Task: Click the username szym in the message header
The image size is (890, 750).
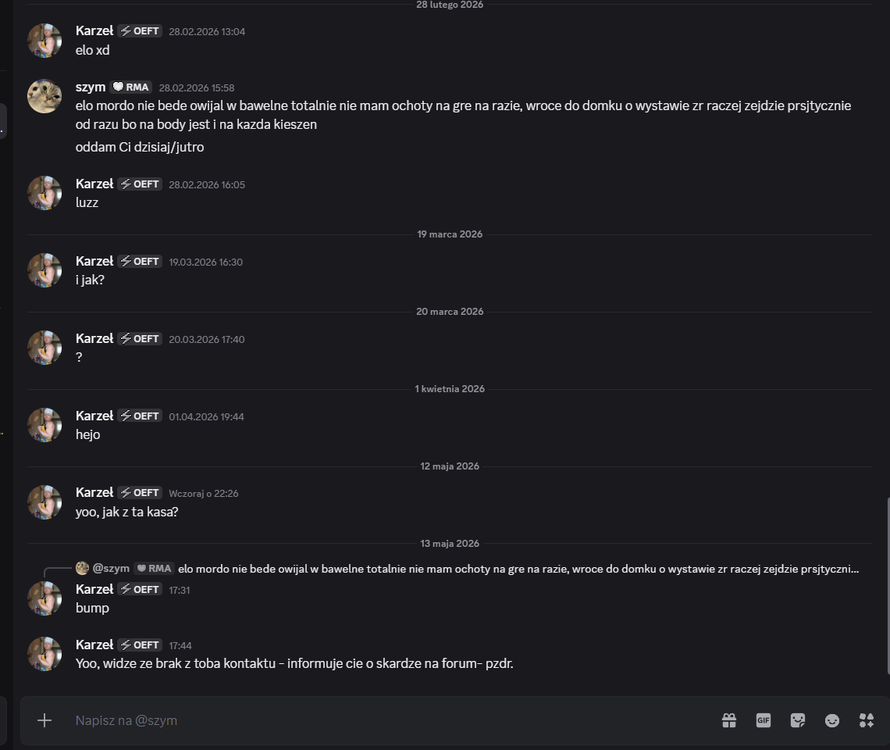Action: [90, 87]
